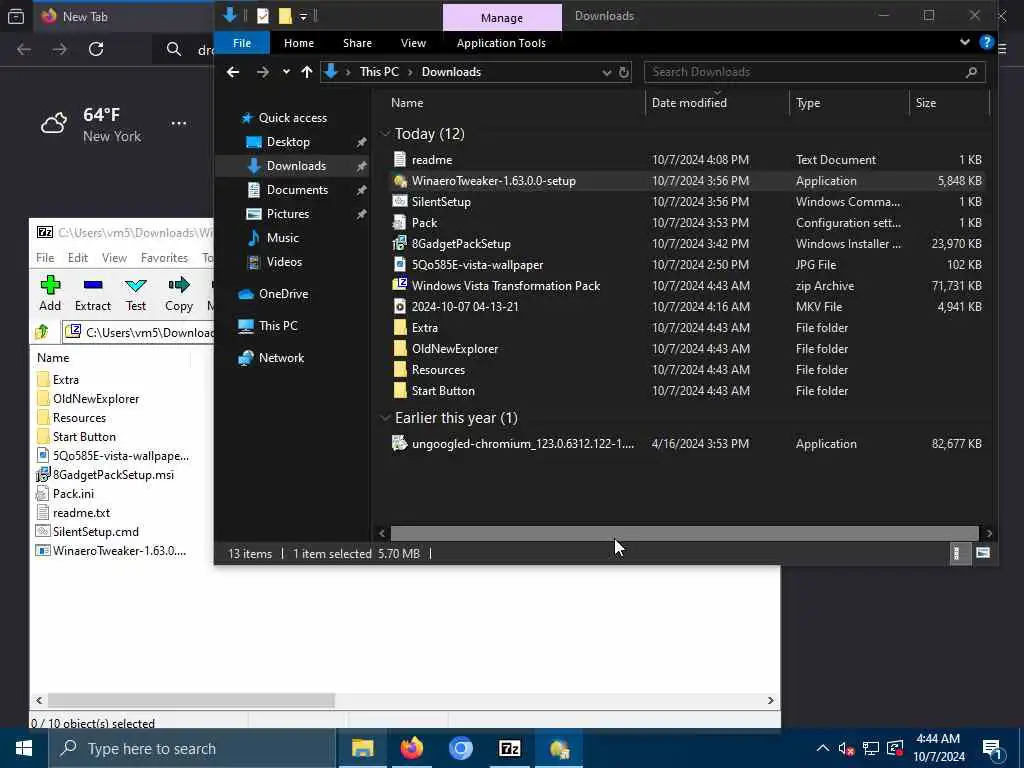
Task: Click the Test button in 7-Zip
Action: [136, 293]
